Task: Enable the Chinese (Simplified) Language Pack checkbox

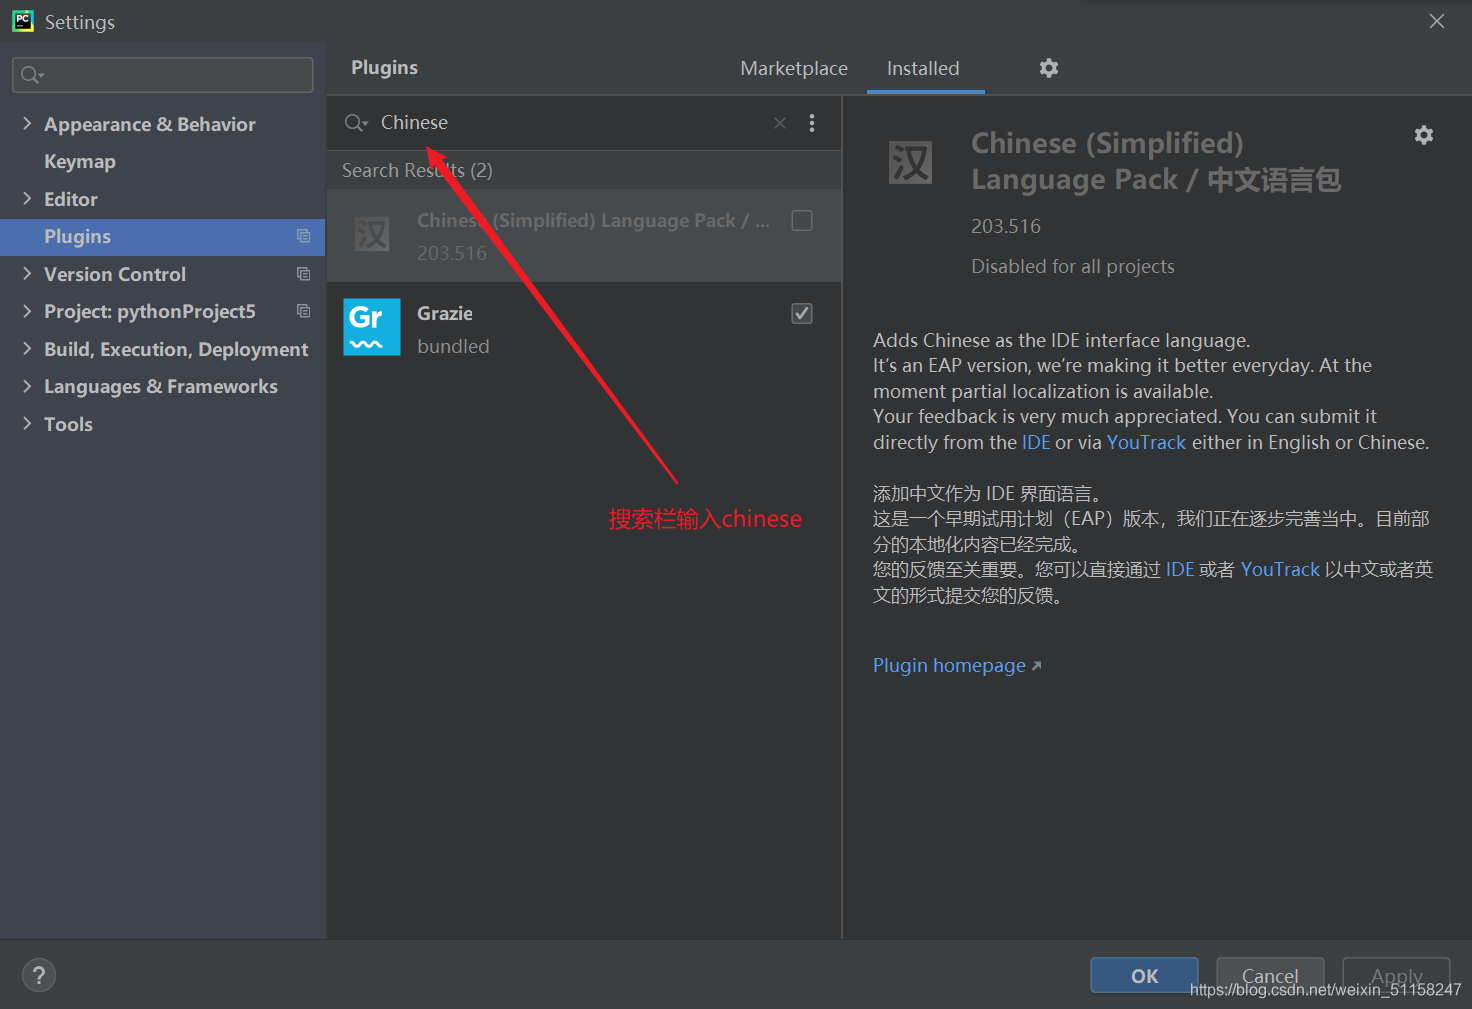Action: pos(802,221)
